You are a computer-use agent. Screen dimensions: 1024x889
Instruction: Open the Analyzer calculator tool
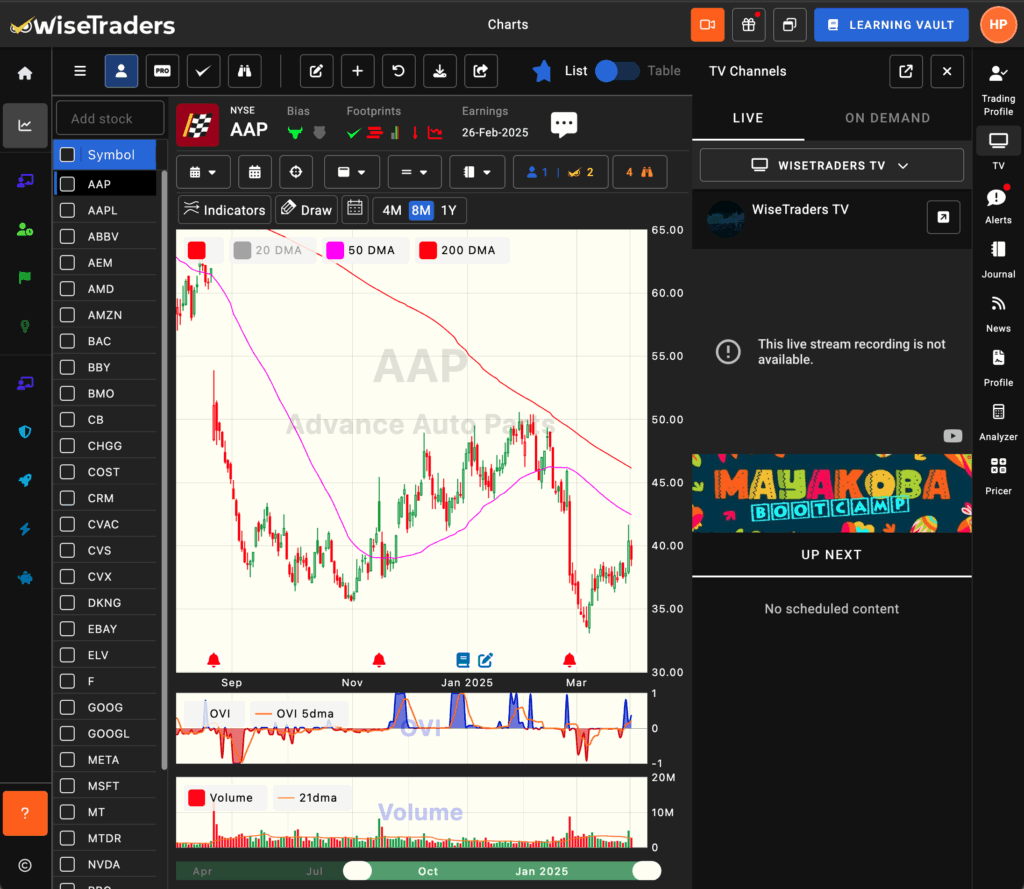[998, 420]
